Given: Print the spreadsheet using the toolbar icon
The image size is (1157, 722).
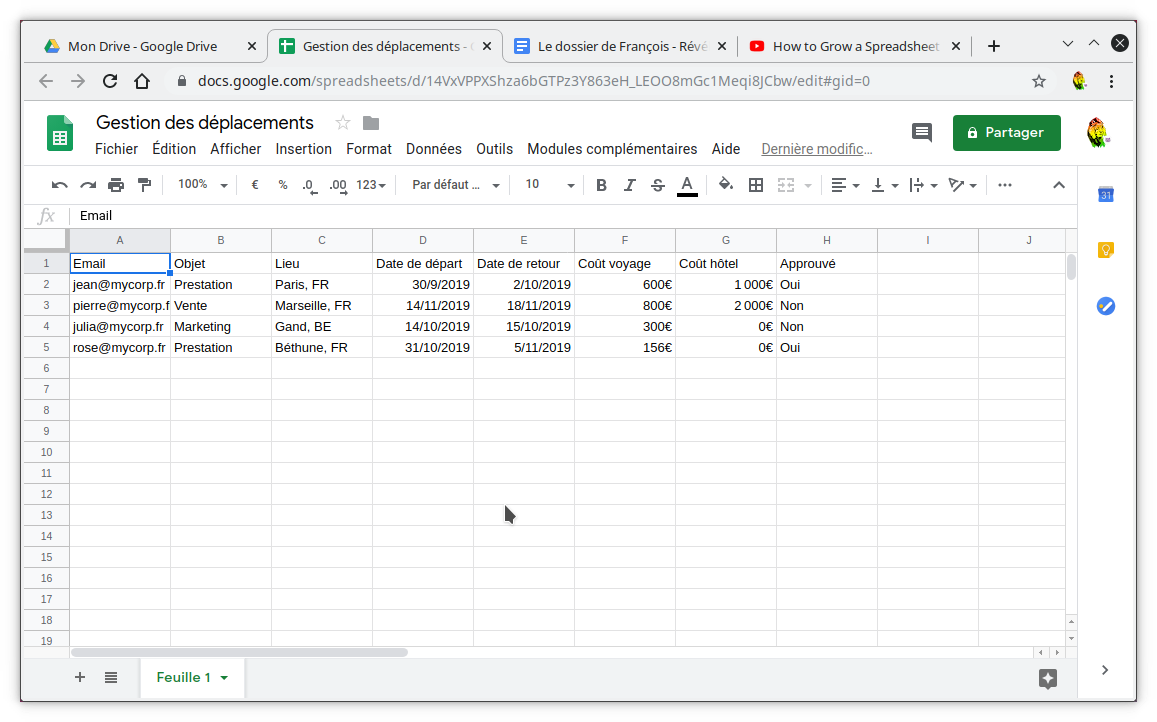Looking at the screenshot, I should pyautogui.click(x=117, y=184).
